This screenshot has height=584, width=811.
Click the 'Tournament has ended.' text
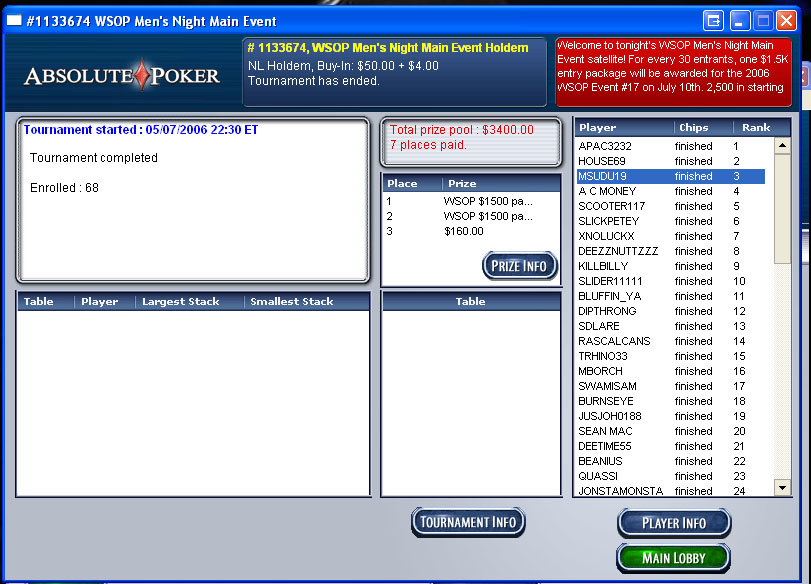click(x=313, y=81)
